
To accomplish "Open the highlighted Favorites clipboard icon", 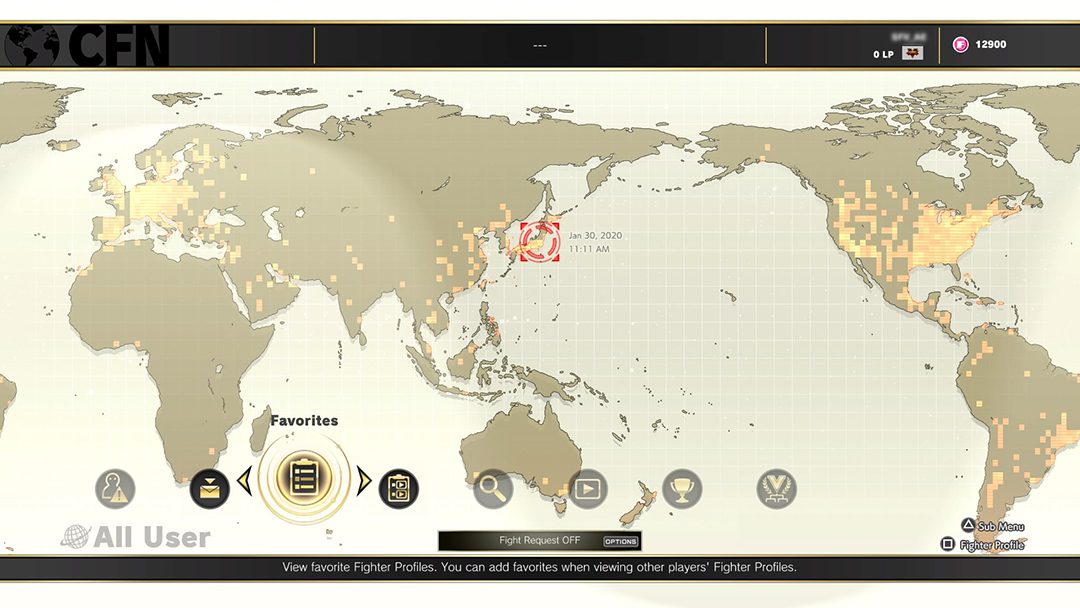I will click(x=304, y=479).
